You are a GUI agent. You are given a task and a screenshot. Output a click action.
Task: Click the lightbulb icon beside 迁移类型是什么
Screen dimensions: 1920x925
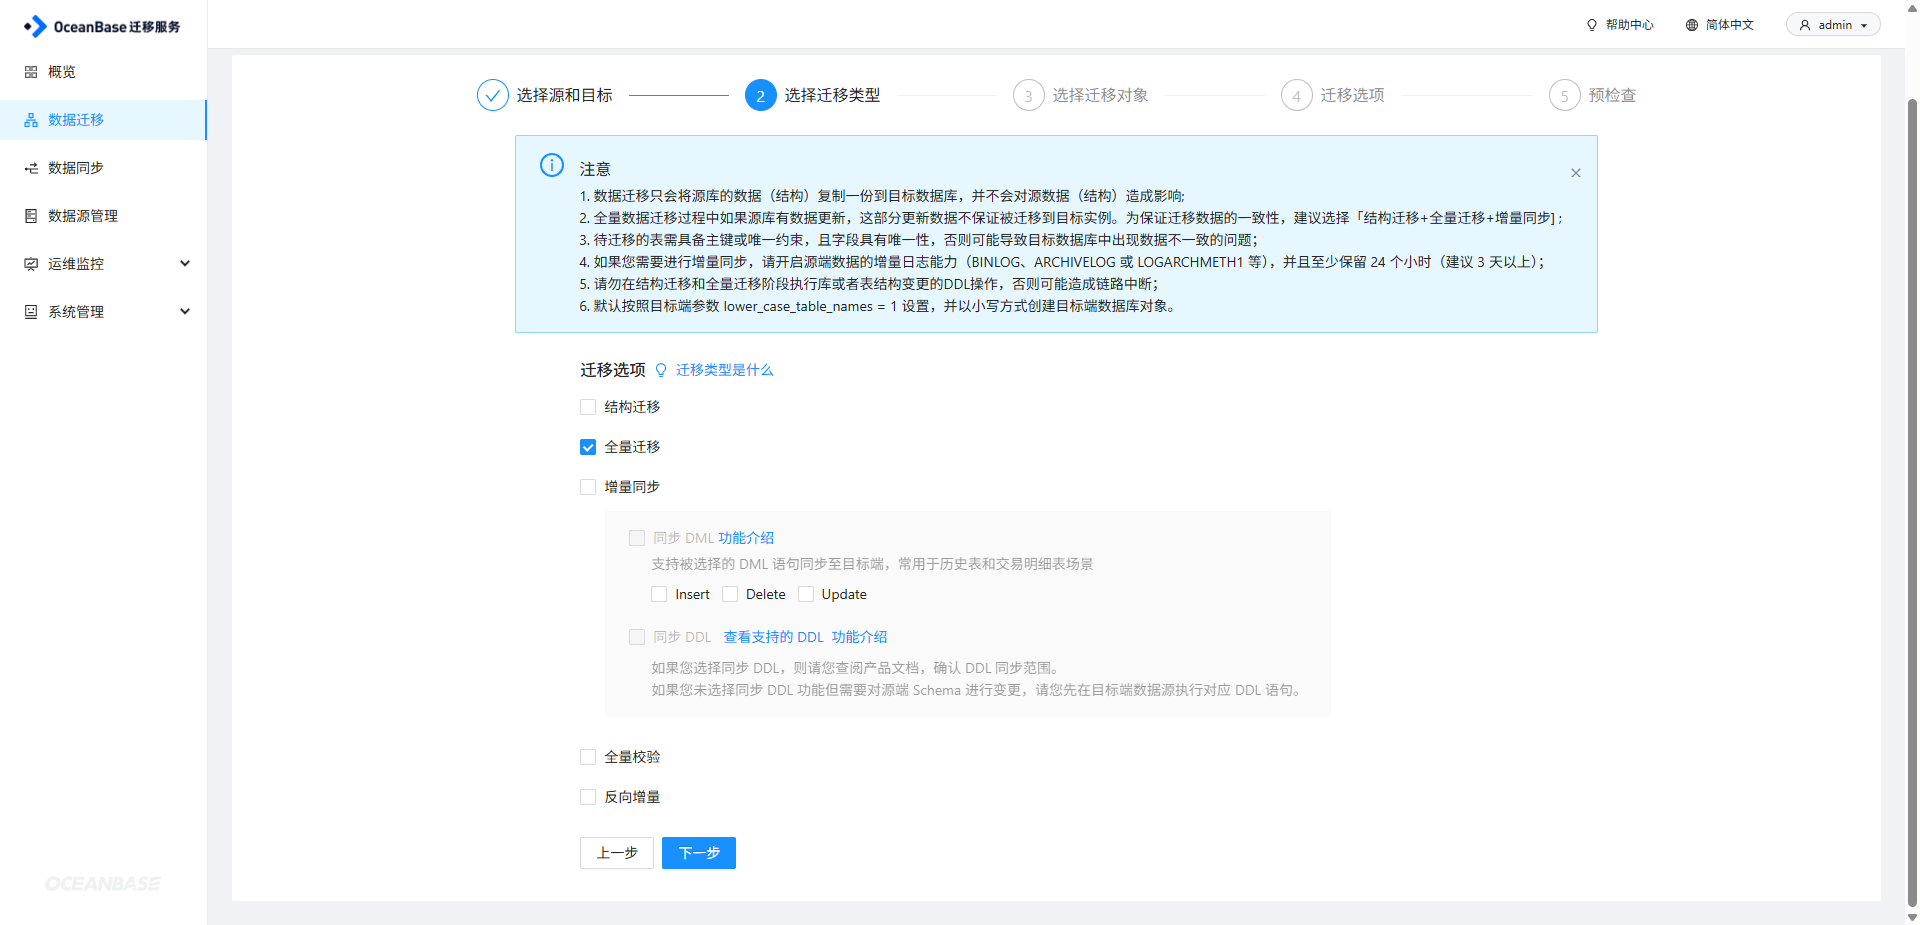pyautogui.click(x=661, y=370)
